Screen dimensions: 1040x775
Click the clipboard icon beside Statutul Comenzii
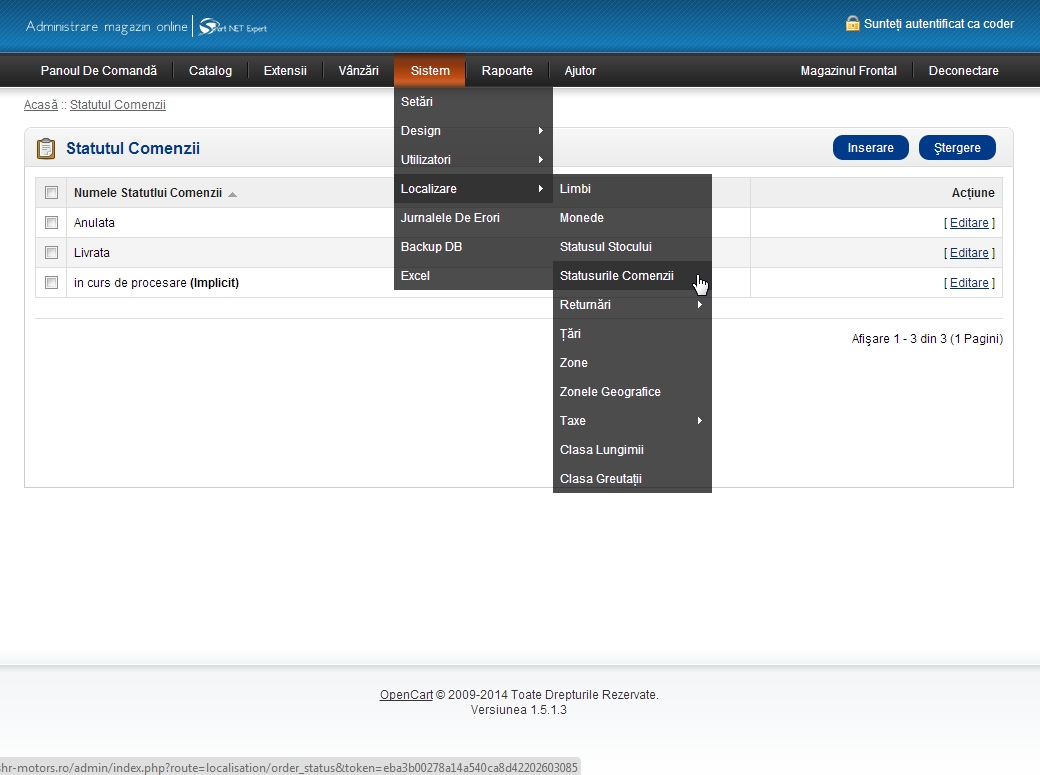click(46, 149)
